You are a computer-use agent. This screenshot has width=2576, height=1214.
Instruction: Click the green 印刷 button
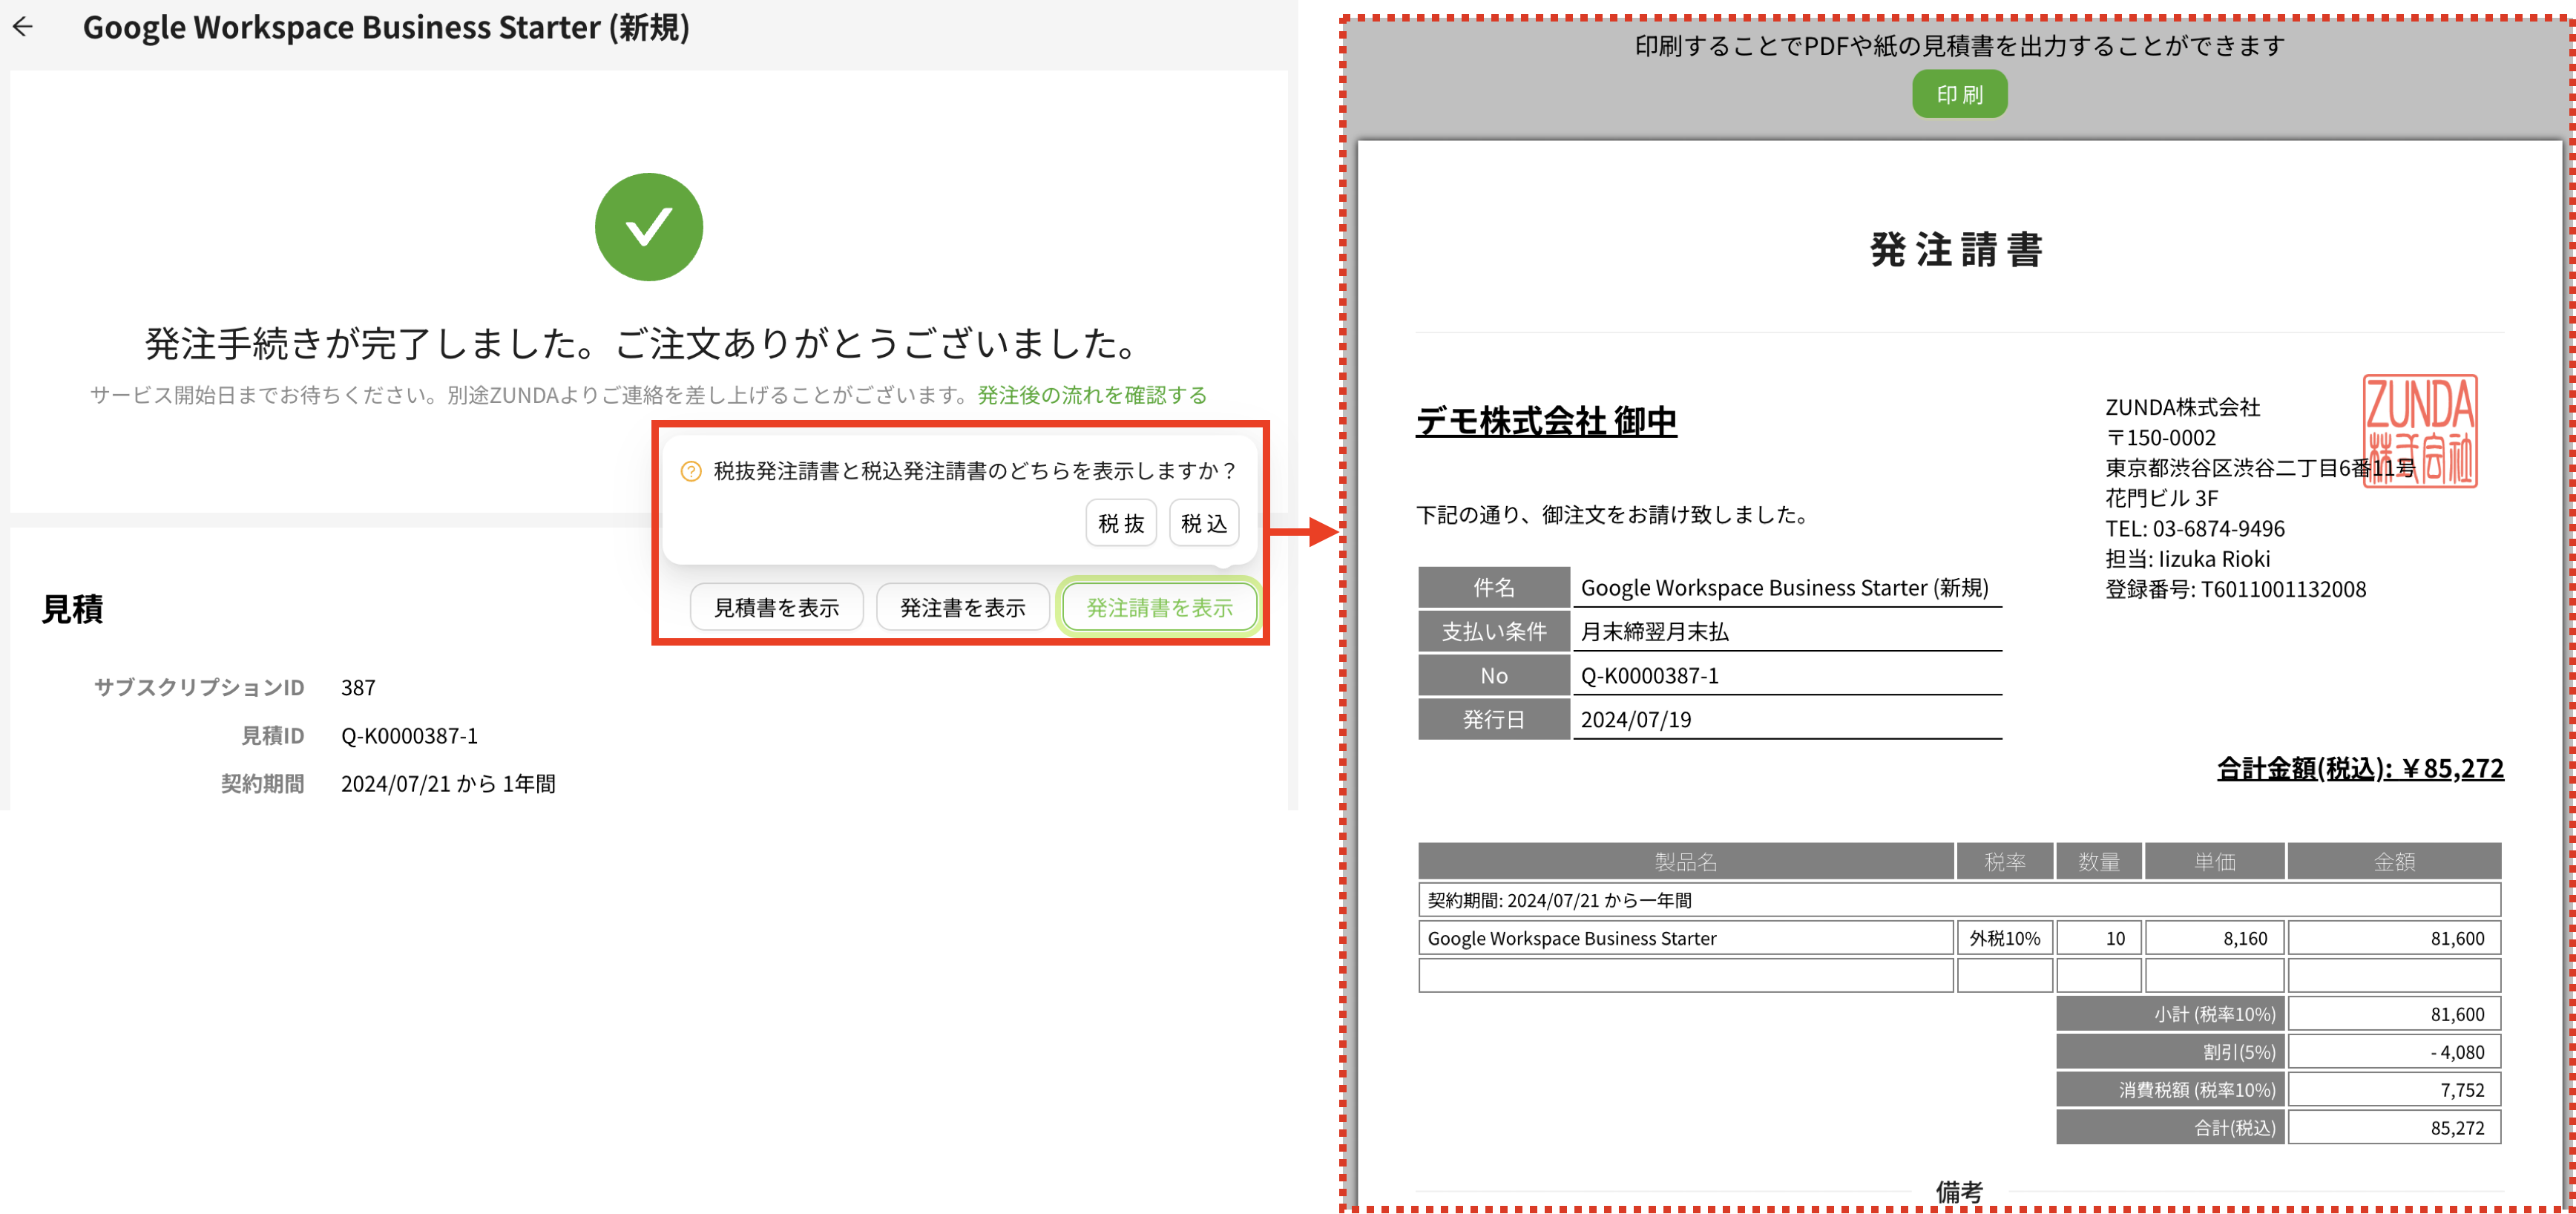[x=1959, y=94]
